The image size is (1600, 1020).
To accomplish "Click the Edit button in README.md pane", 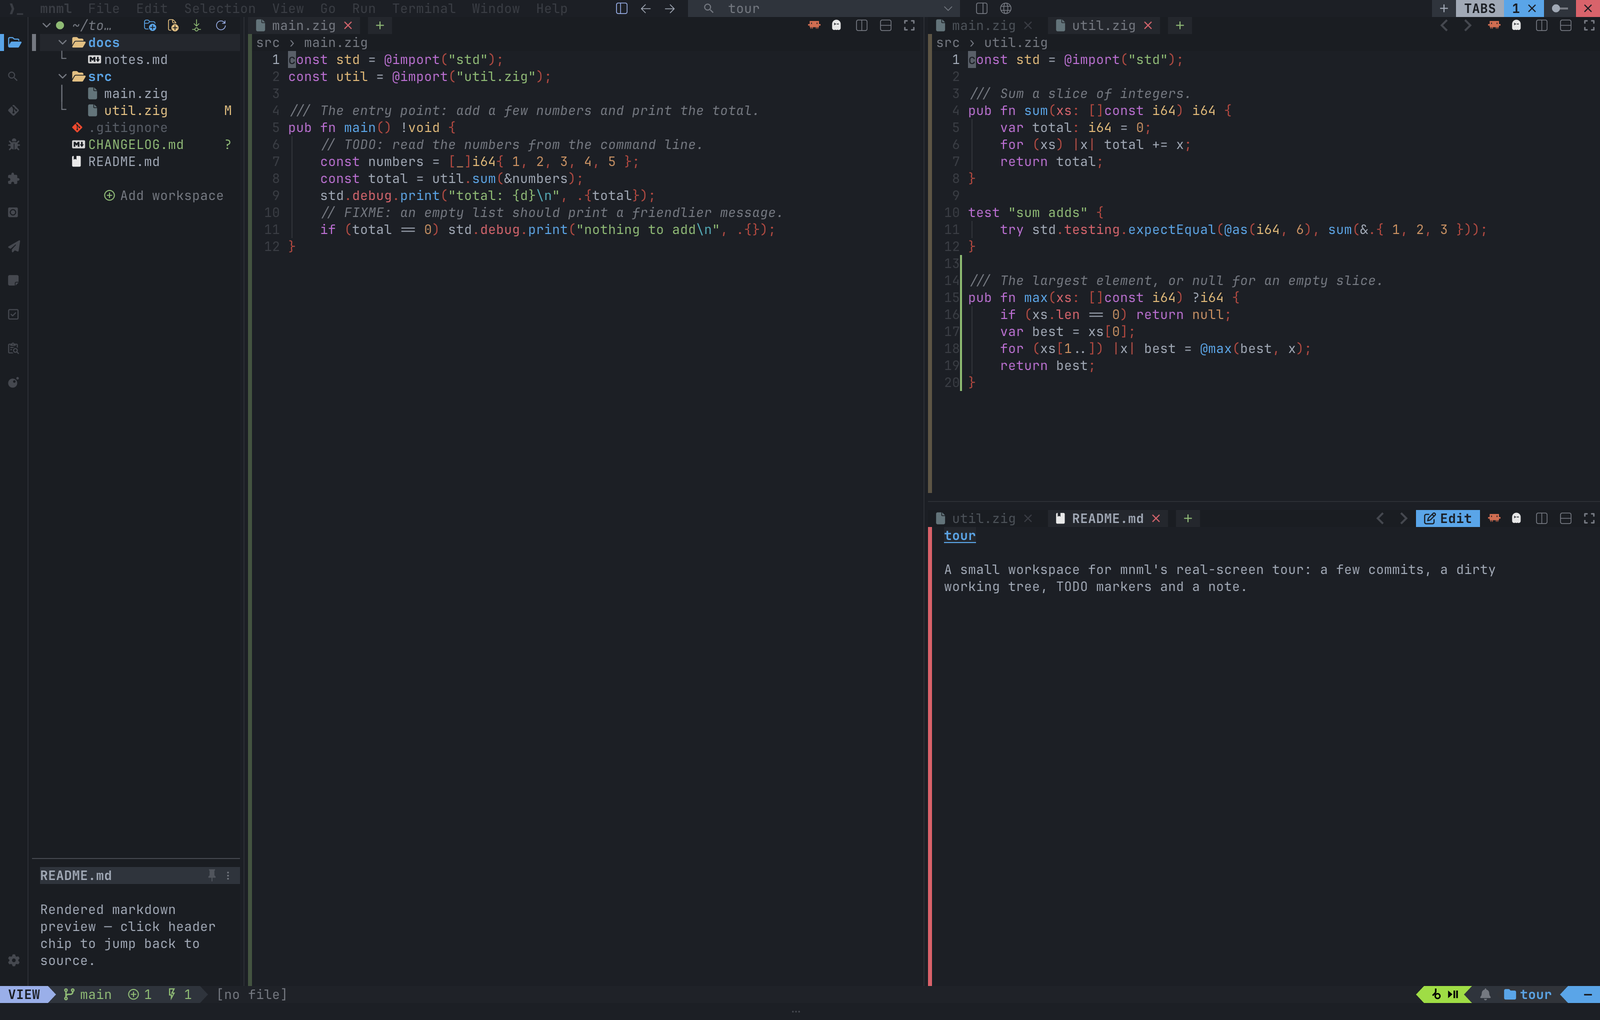I will coord(1448,519).
